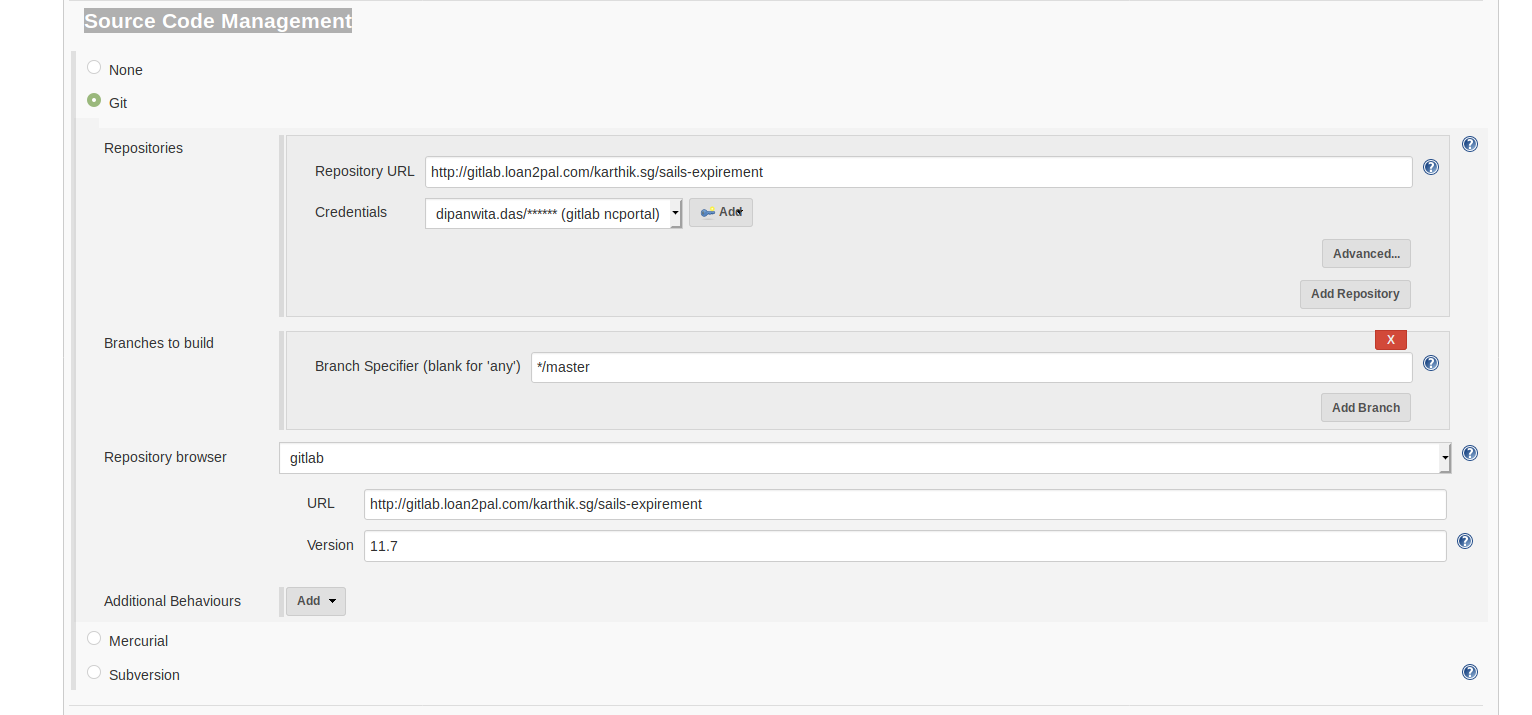Click the Add Branch button
The height and width of the screenshot is (715, 1532).
[1365, 408]
